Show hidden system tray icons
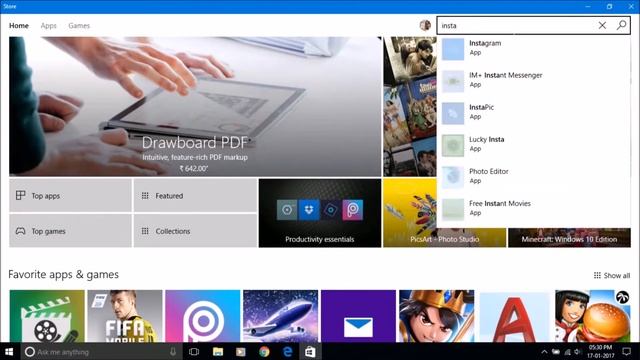The width and height of the screenshot is (640, 360). pos(544,351)
